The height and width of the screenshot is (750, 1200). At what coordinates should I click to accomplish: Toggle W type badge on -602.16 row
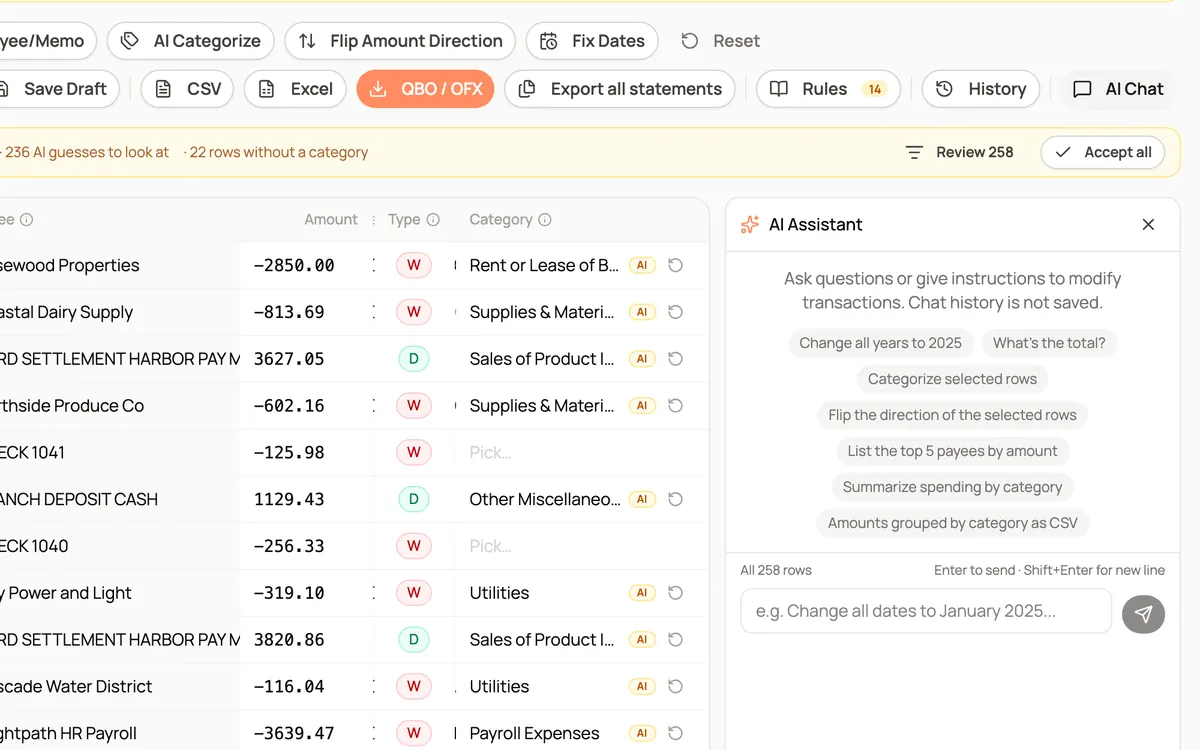point(413,406)
